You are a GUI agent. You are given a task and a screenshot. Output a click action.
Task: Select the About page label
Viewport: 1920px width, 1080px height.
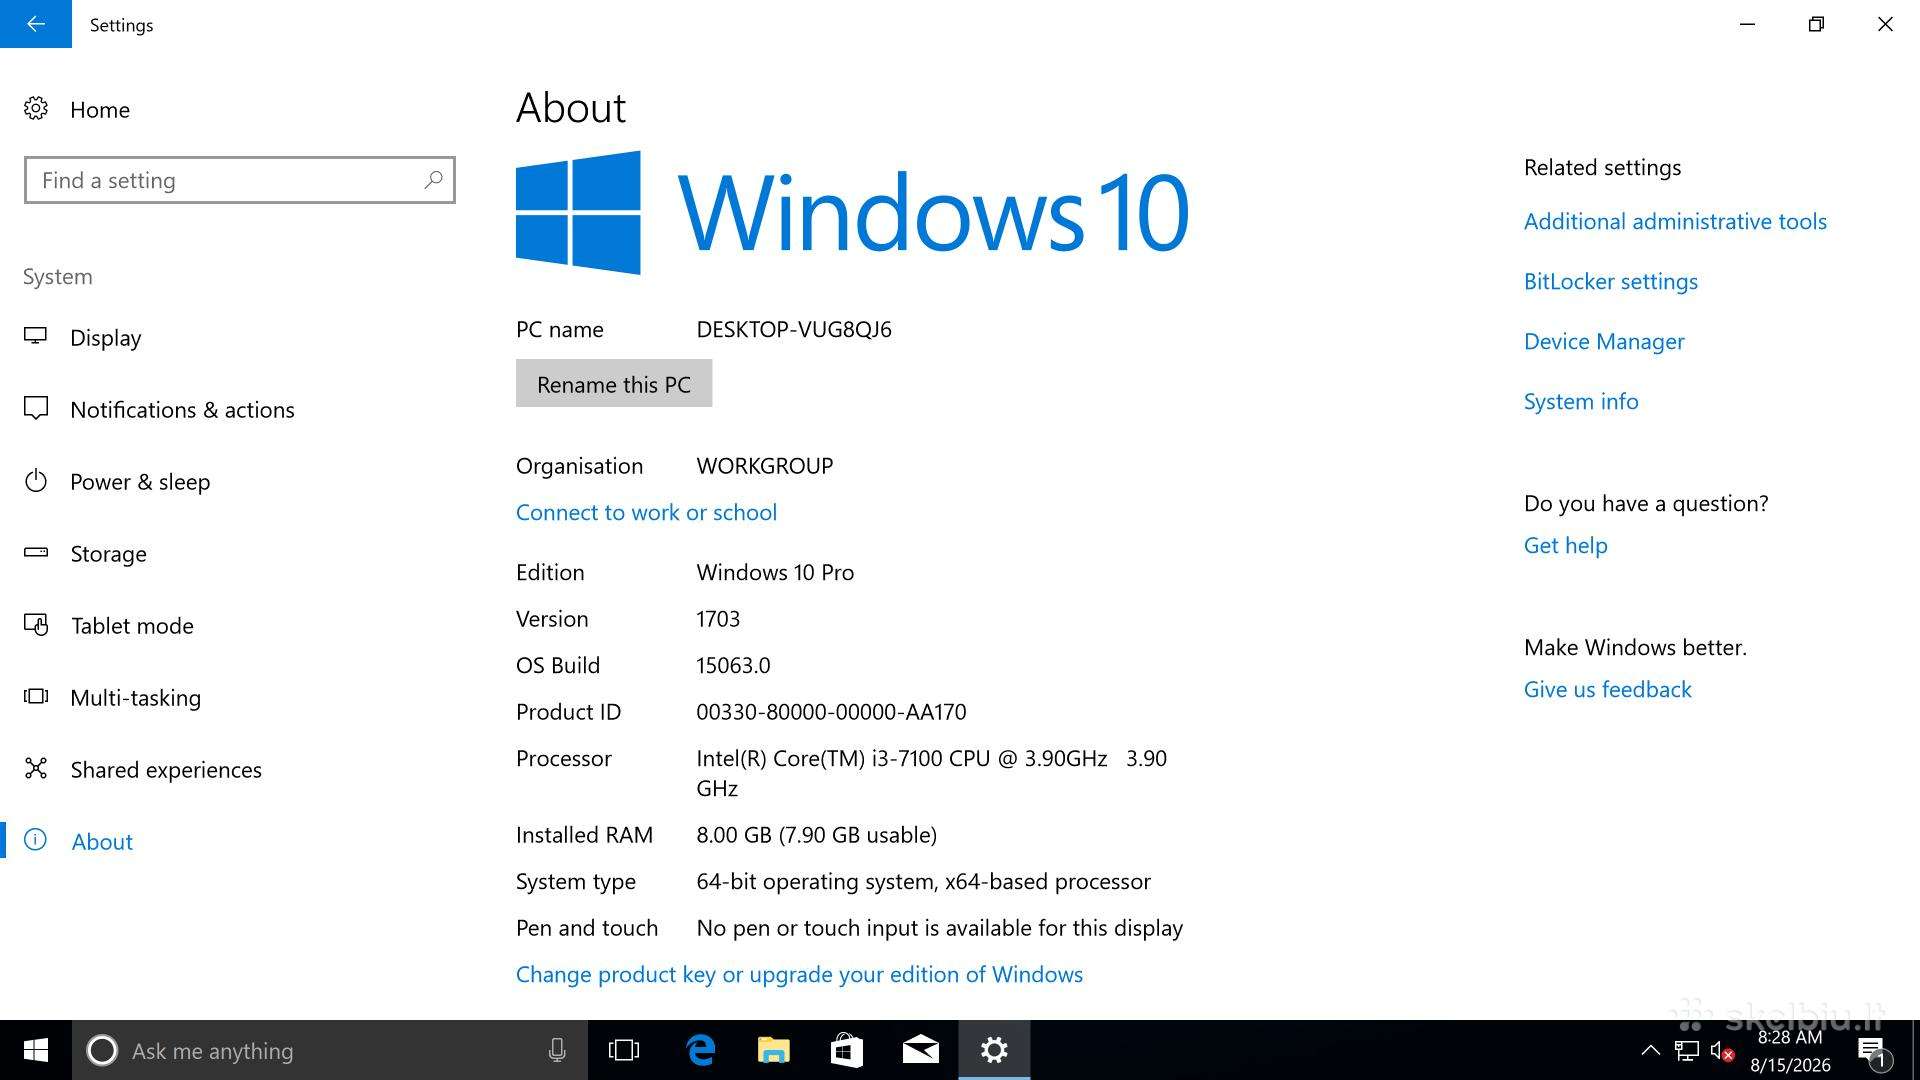pyautogui.click(x=102, y=842)
